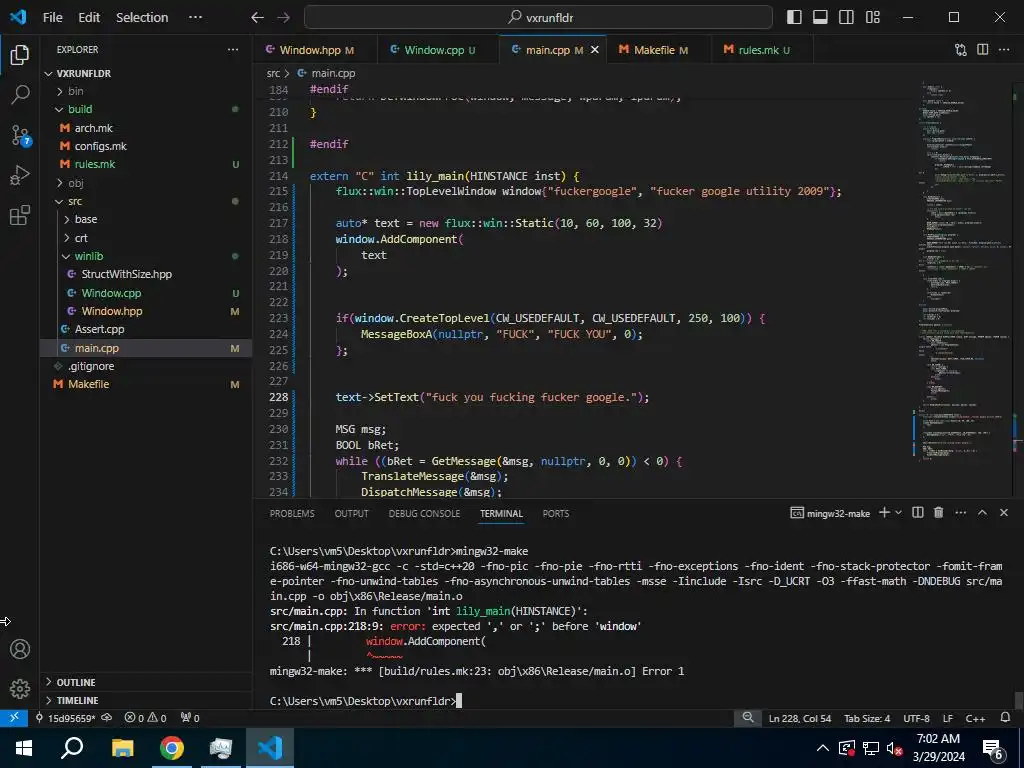The image size is (1024, 768).
Task: Open the Accounts menu icon
Action: tap(20, 648)
